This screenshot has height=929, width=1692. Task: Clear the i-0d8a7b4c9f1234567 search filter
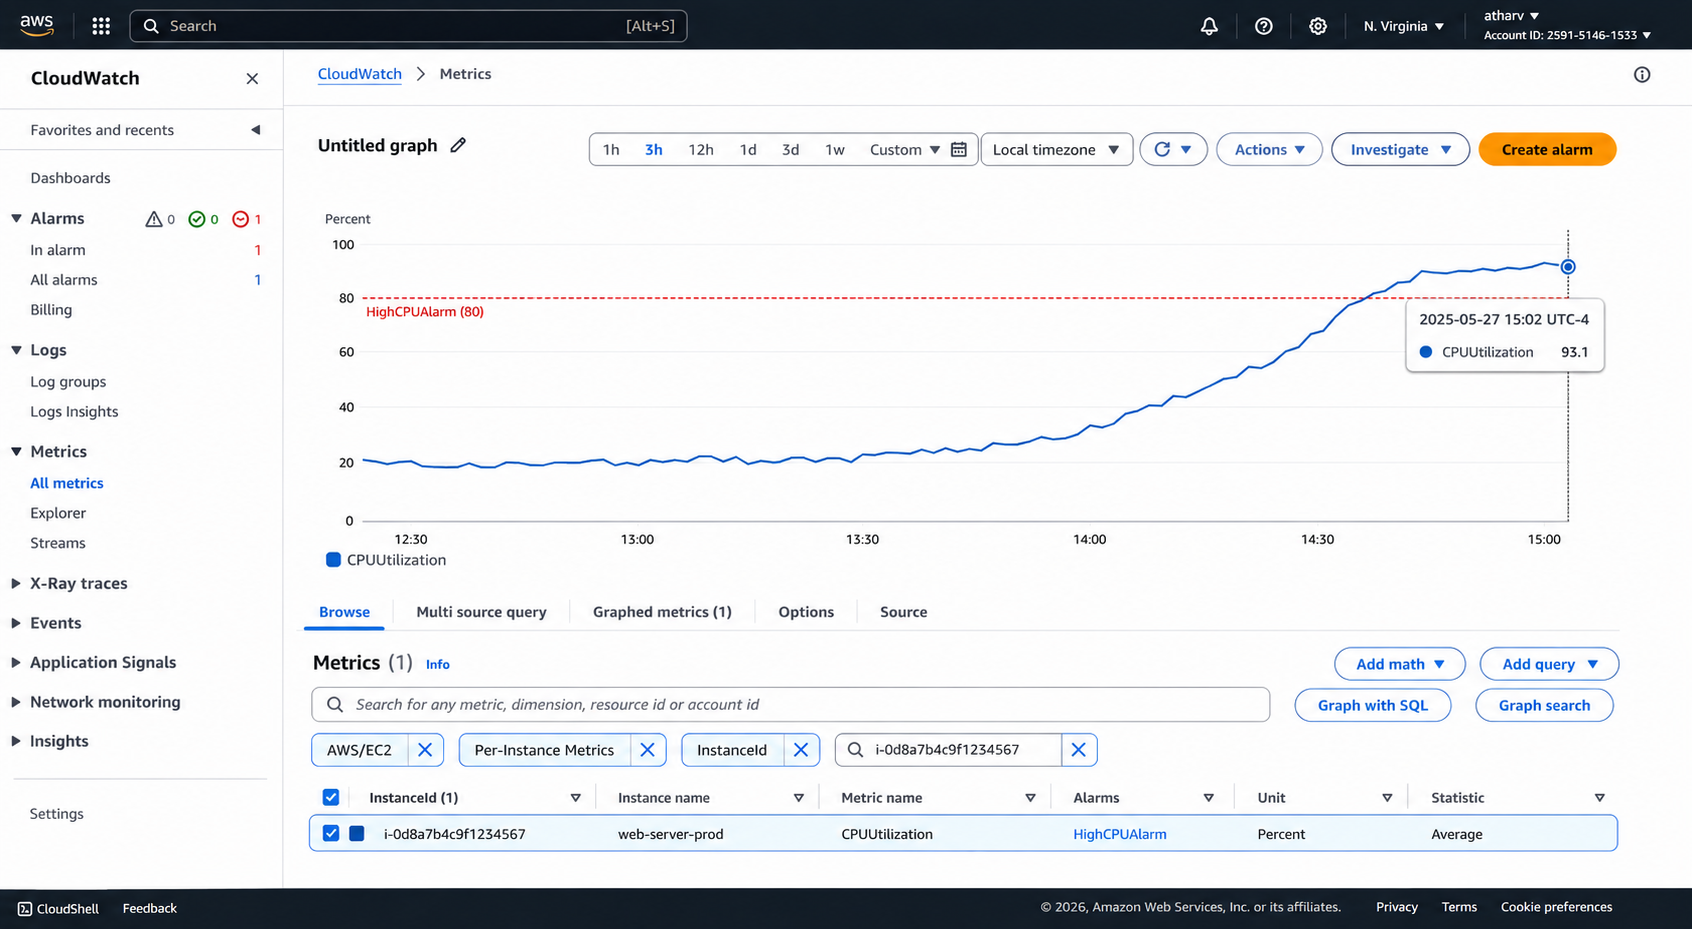[x=1079, y=750]
